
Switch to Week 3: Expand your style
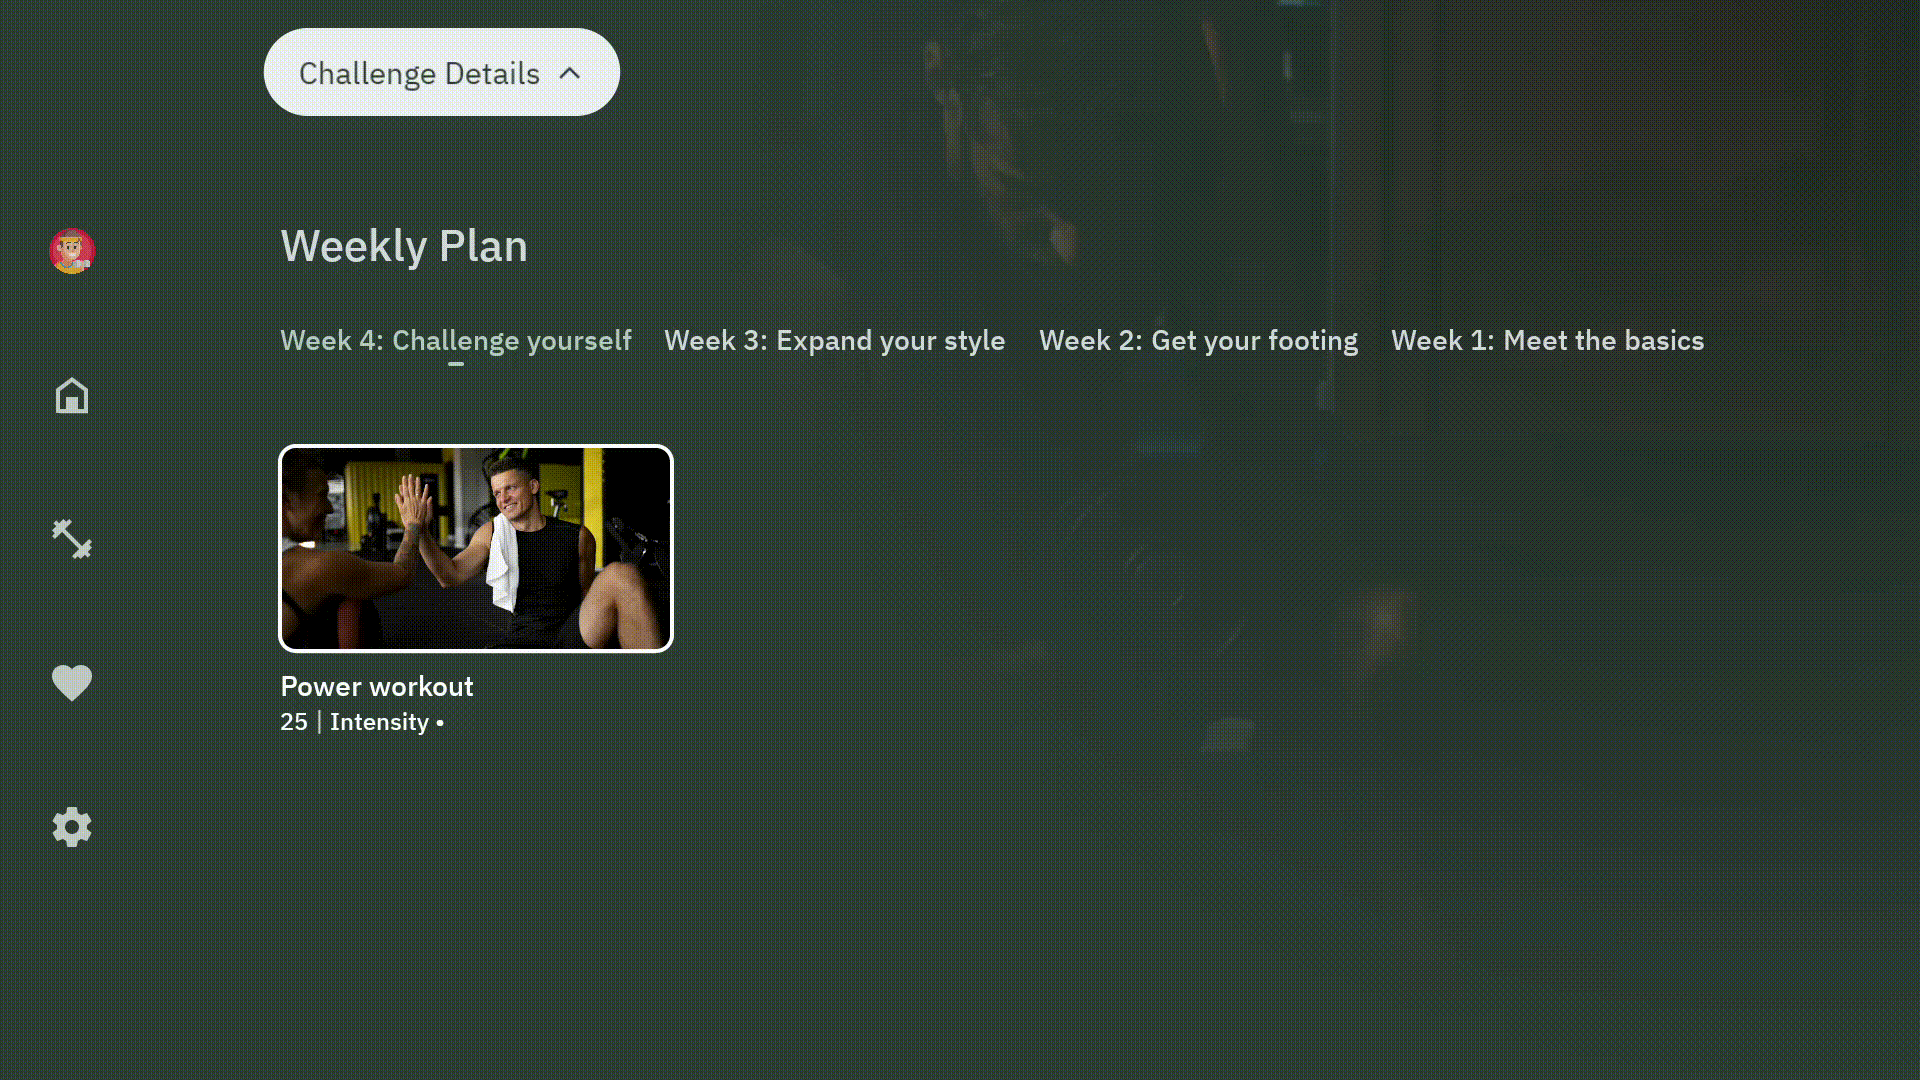pos(834,341)
